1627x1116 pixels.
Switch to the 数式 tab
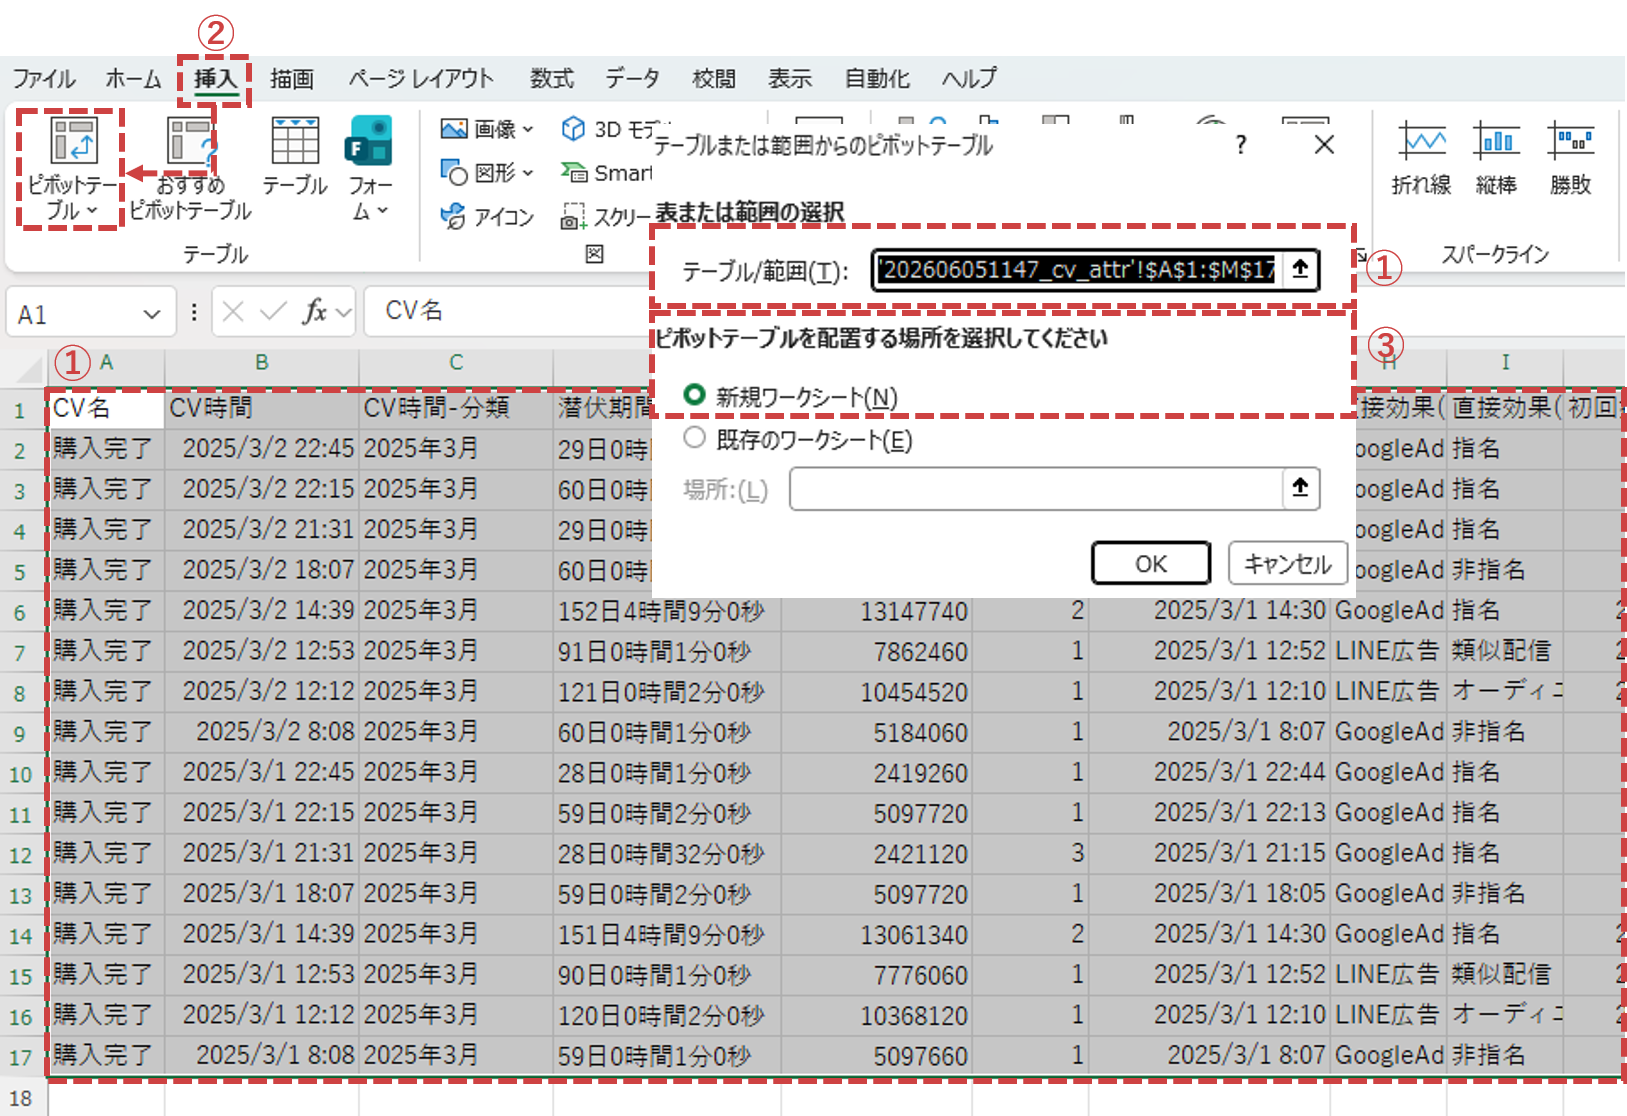coord(552,78)
